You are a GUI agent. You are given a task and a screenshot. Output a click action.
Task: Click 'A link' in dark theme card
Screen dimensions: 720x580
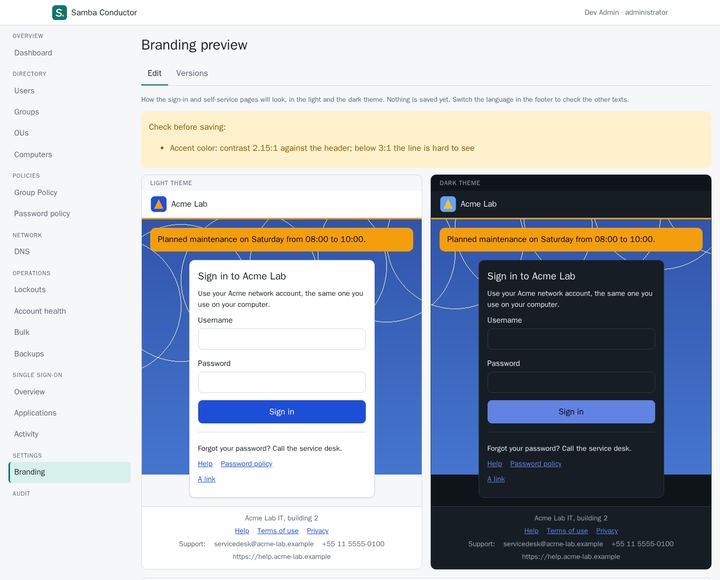click(496, 479)
